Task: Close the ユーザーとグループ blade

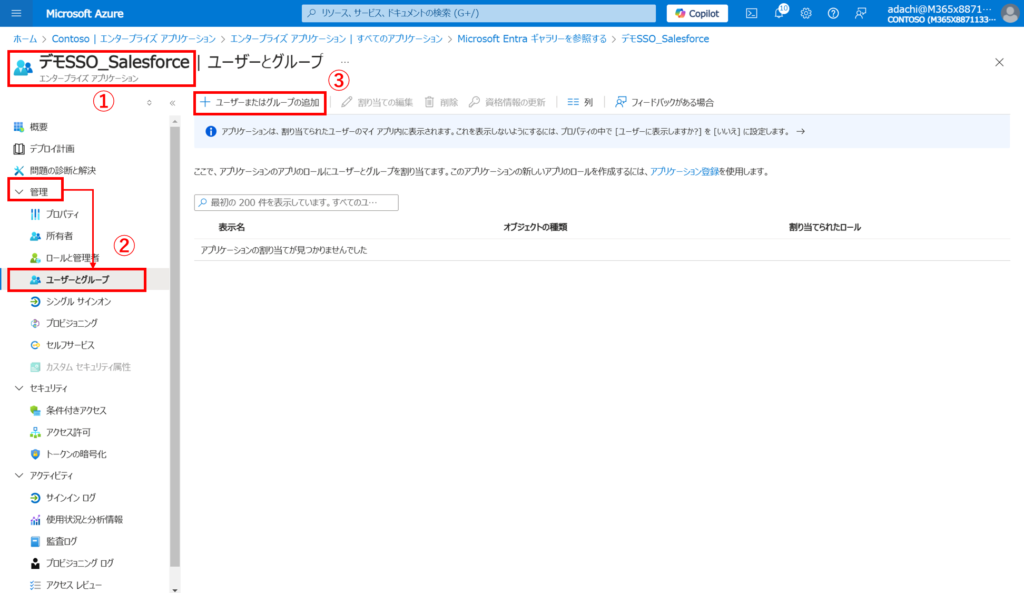Action: click(x=999, y=63)
